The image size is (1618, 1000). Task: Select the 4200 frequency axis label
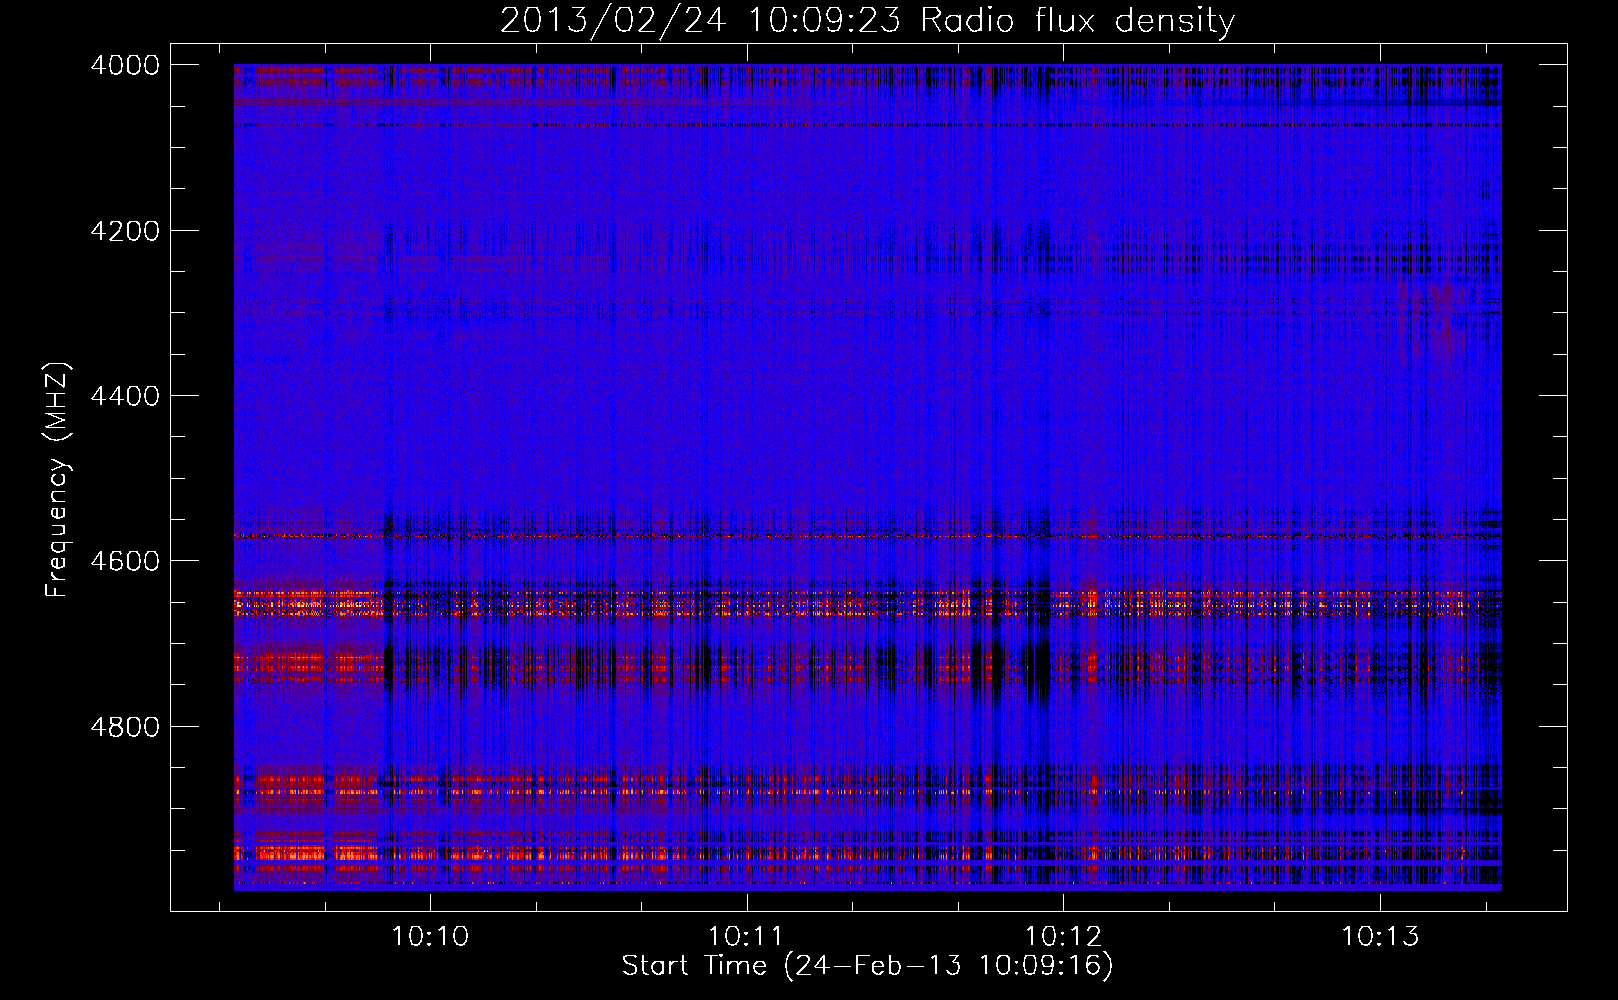coord(125,231)
